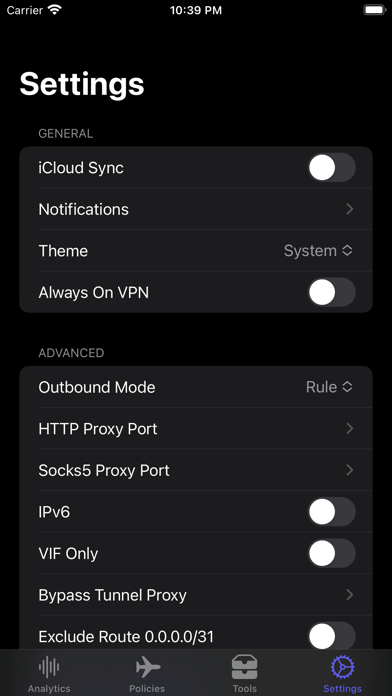Open the Analytics waveform tab icon
The height and width of the screenshot is (696, 392).
[x=49, y=667]
